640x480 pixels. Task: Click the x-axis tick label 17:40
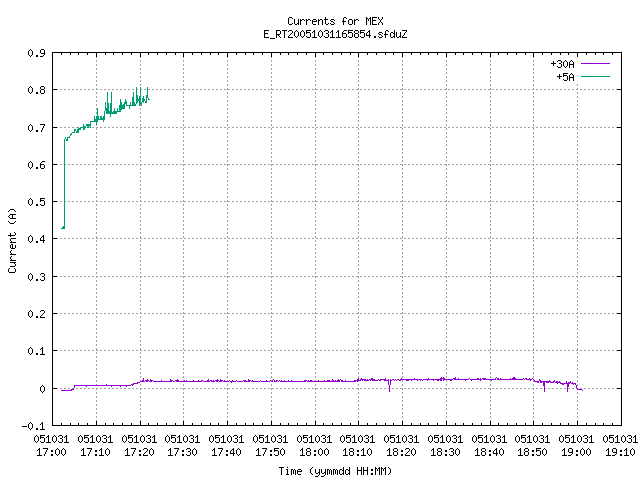tap(226, 452)
